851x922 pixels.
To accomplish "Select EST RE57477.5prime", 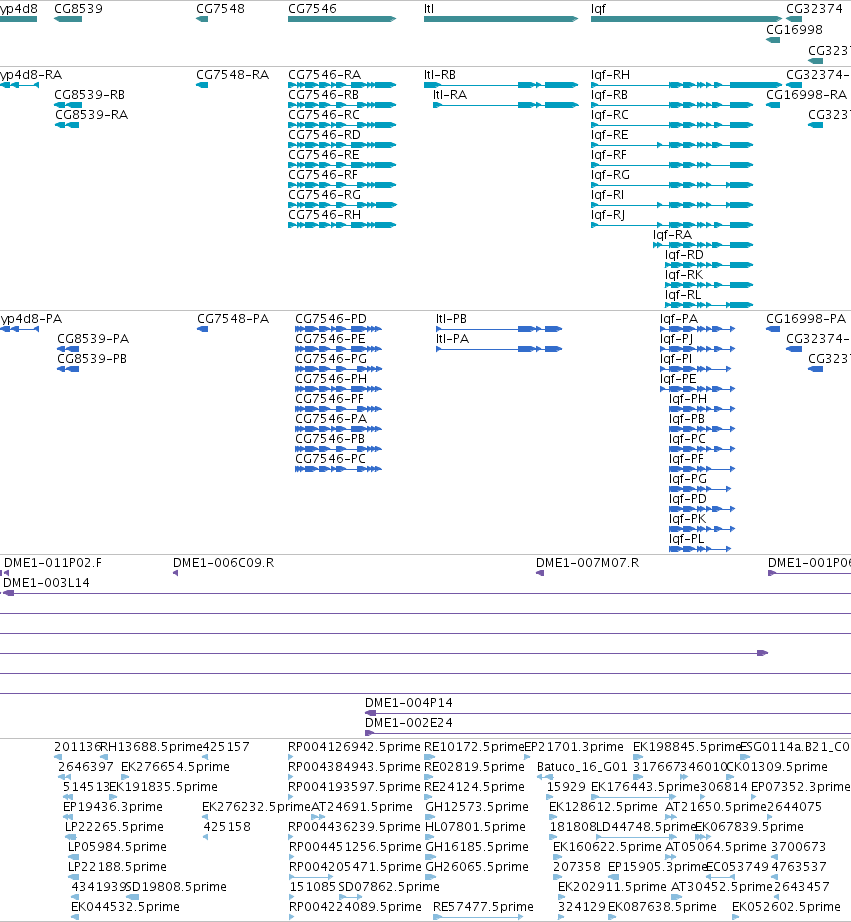I will coord(483,907).
